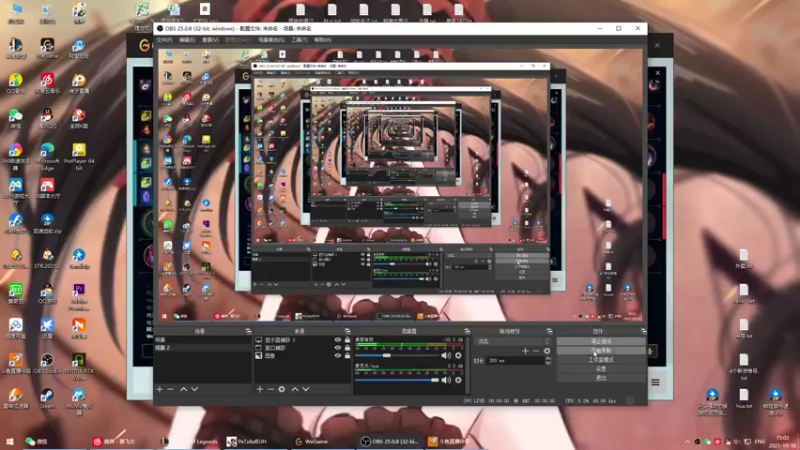Image resolution: width=800 pixels, height=450 pixels.
Task: Toggle lock on 显示器捕获 2 source
Action: pos(347,340)
